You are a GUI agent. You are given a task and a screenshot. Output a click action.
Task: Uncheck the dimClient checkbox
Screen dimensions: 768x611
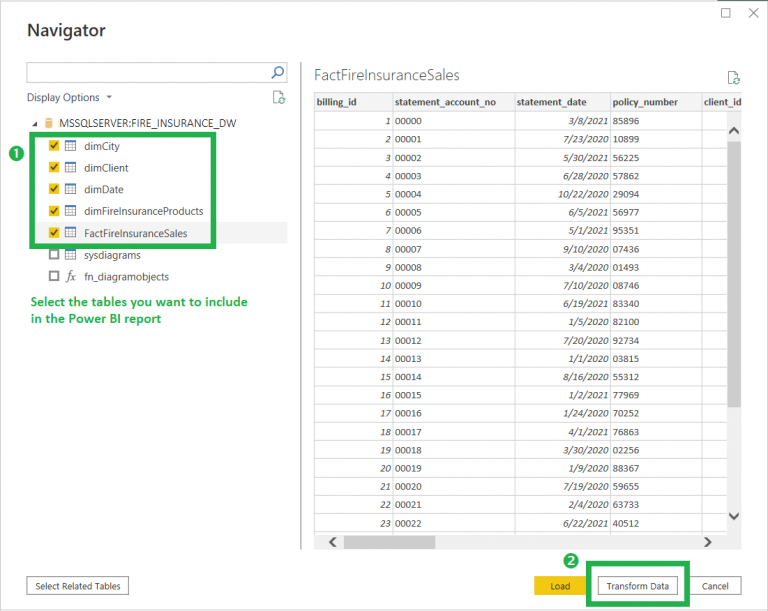tap(54, 168)
